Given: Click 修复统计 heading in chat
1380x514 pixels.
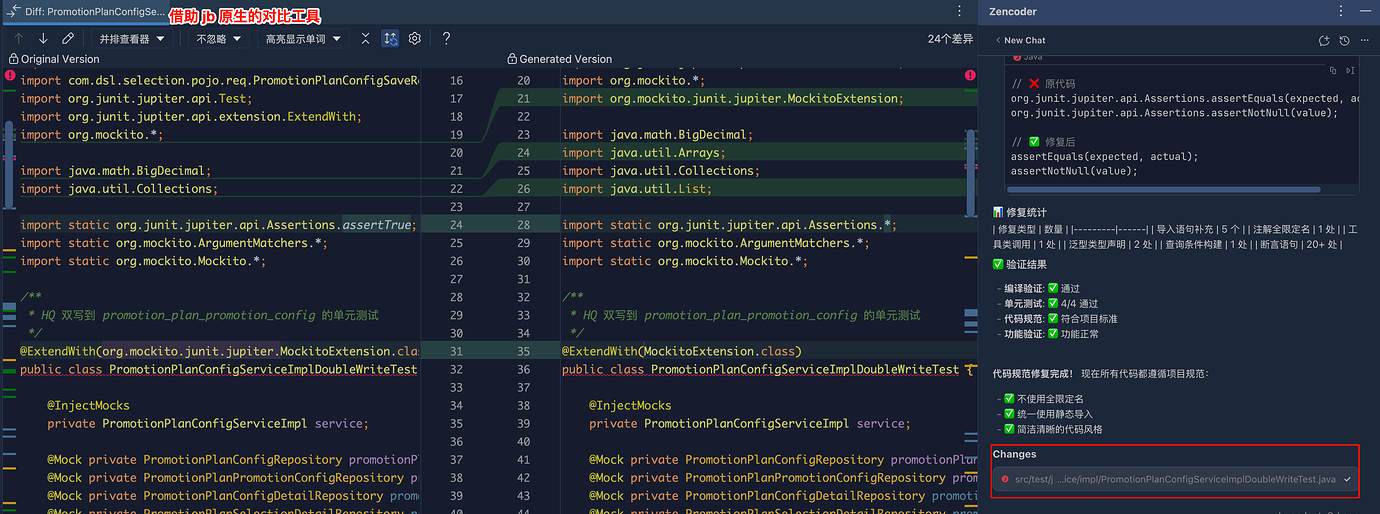Looking at the screenshot, I should 1021,212.
